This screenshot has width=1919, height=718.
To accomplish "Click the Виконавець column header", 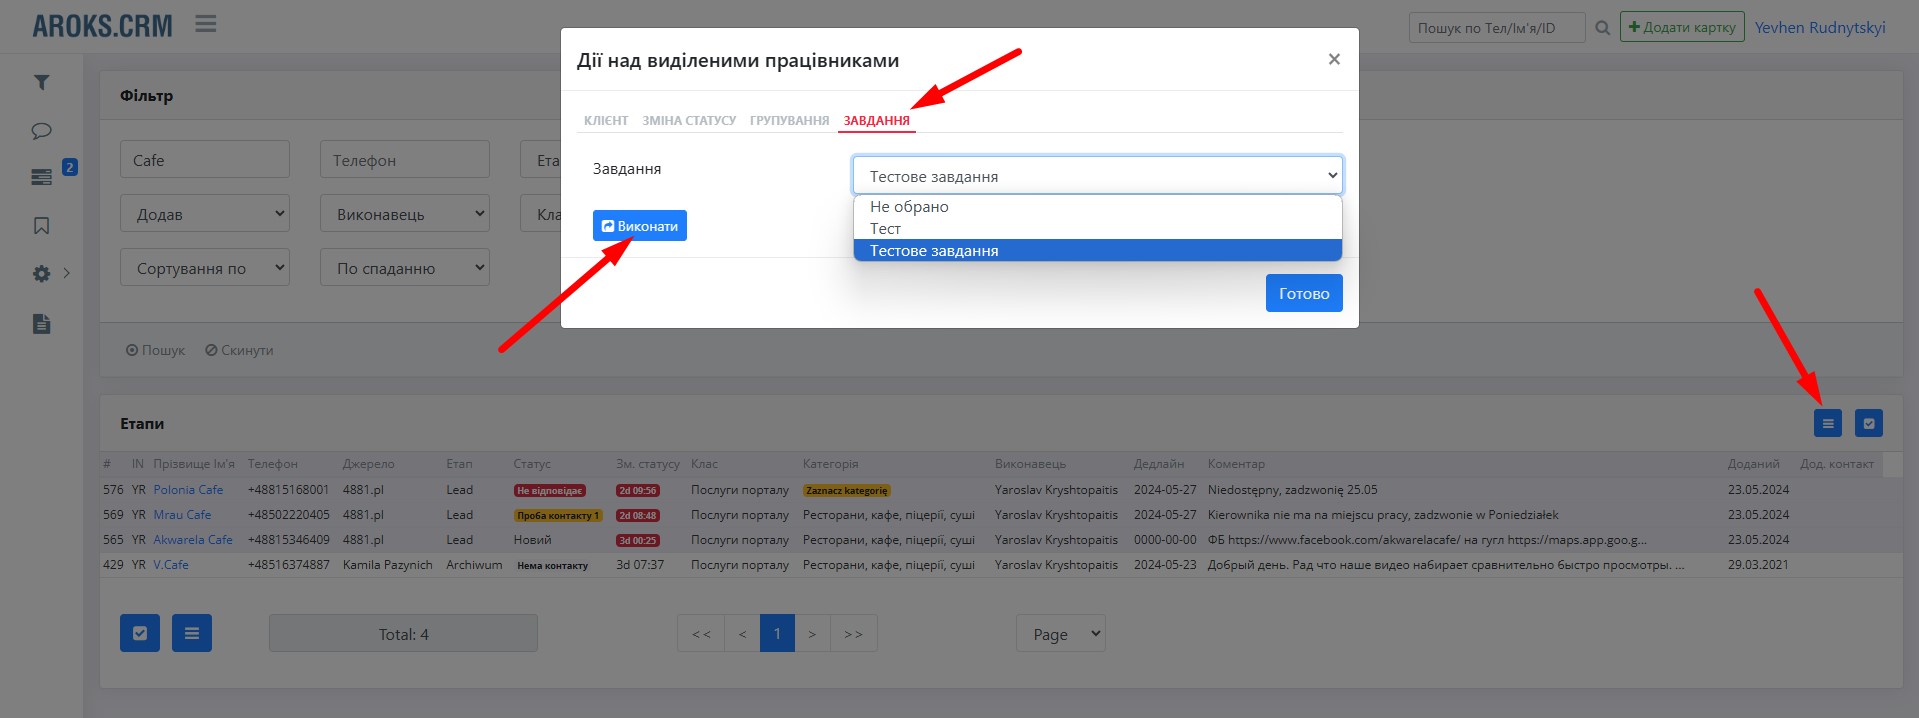I will click(1030, 464).
